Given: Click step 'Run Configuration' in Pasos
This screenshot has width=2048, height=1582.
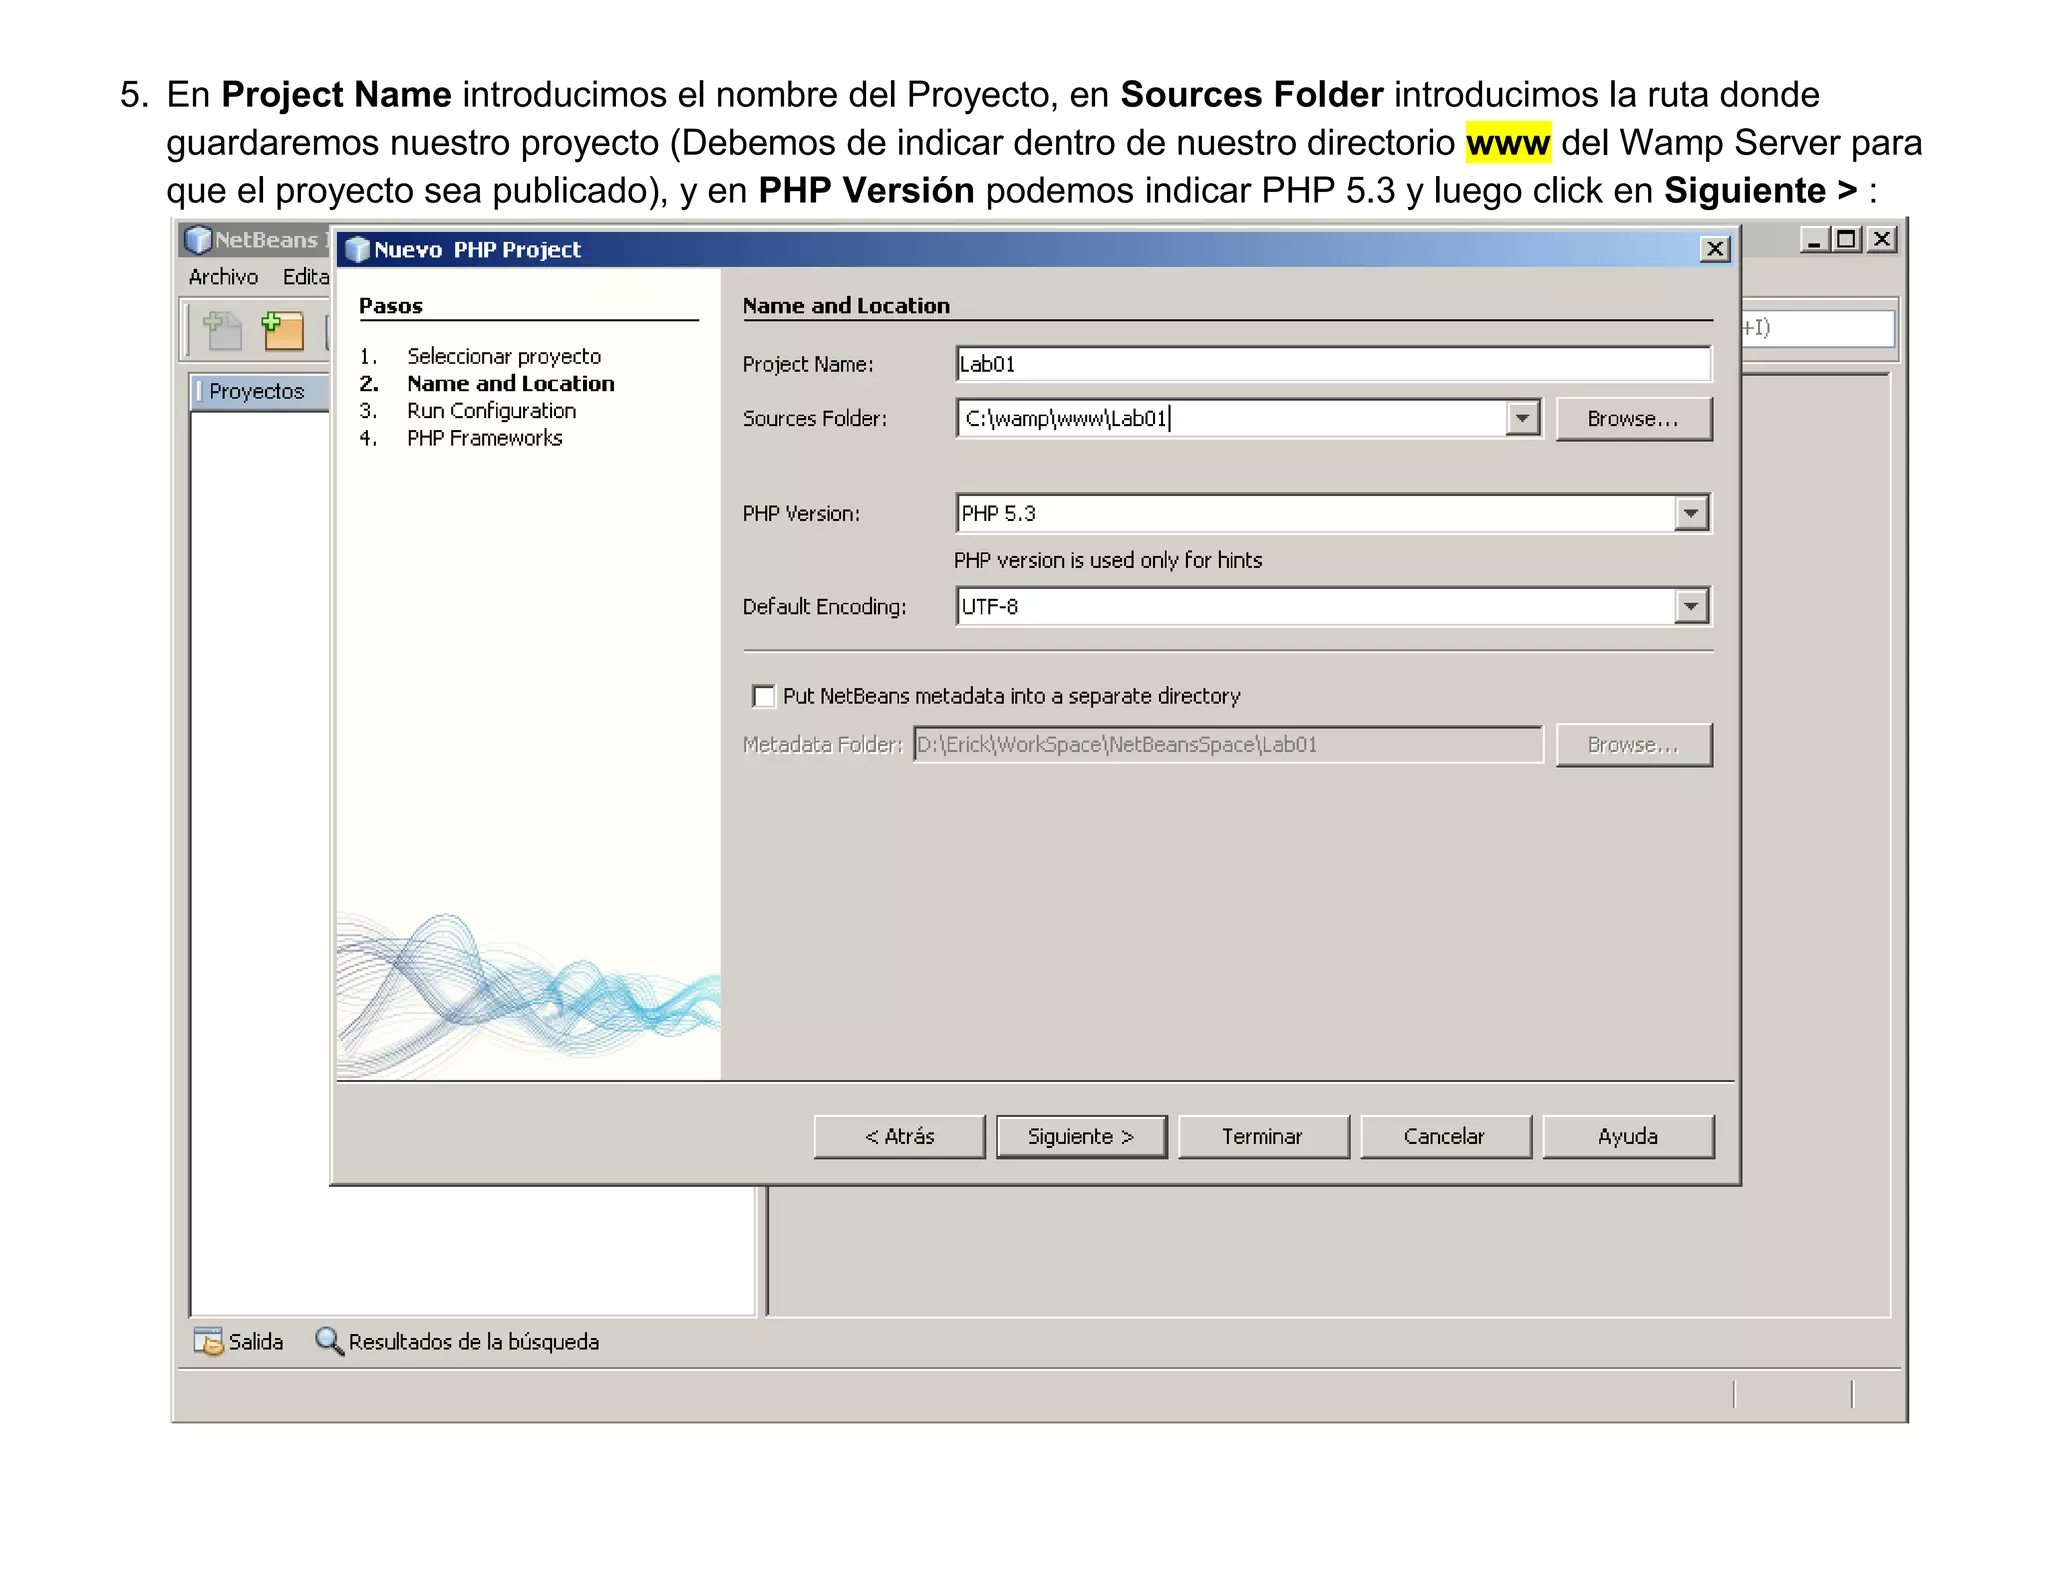Looking at the screenshot, I should tap(491, 411).
